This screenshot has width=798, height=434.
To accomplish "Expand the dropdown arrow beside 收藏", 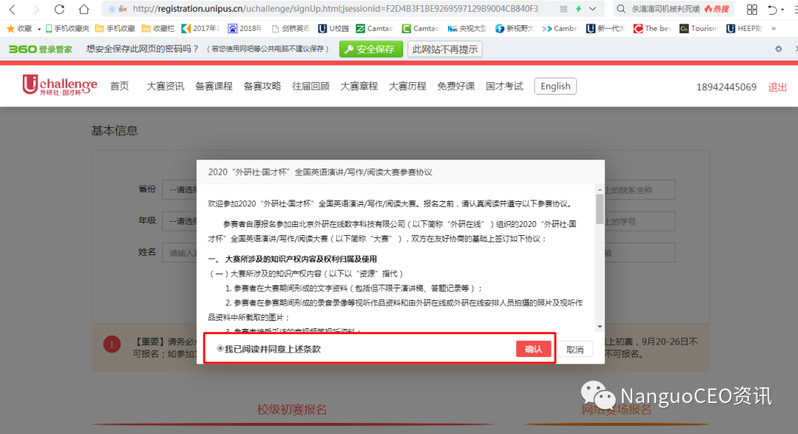I will (39, 29).
